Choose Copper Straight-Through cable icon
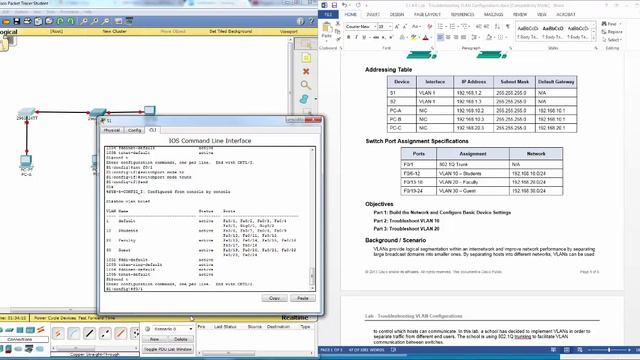 (89, 333)
